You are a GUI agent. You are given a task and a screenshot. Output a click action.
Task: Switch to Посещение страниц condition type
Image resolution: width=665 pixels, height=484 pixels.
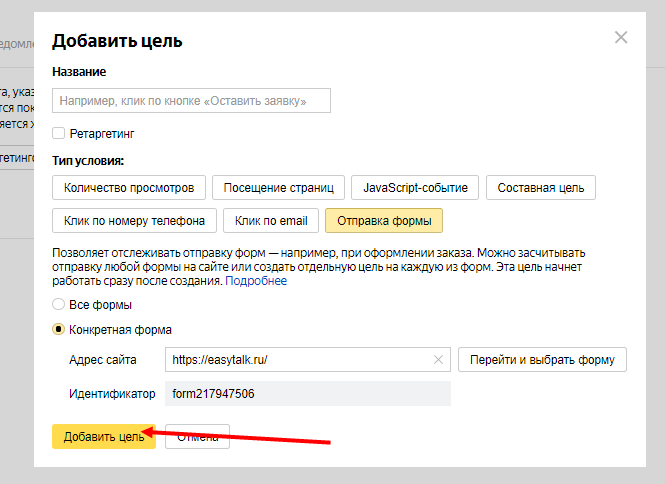pyautogui.click(x=278, y=187)
